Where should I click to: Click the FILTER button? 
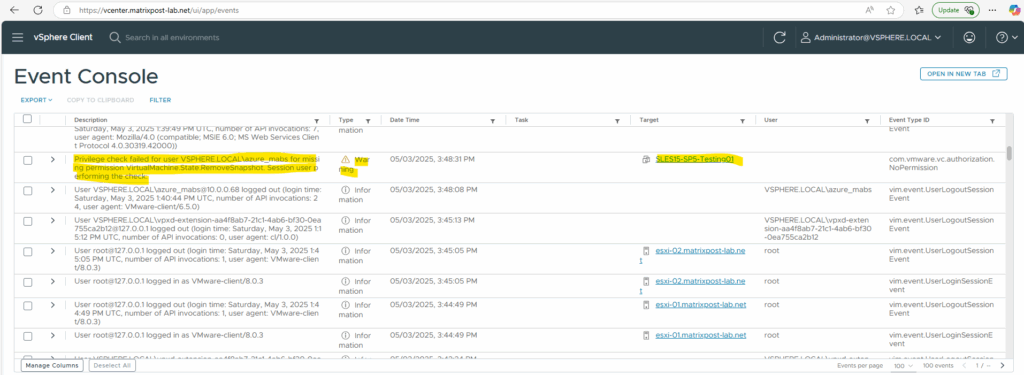click(x=160, y=100)
